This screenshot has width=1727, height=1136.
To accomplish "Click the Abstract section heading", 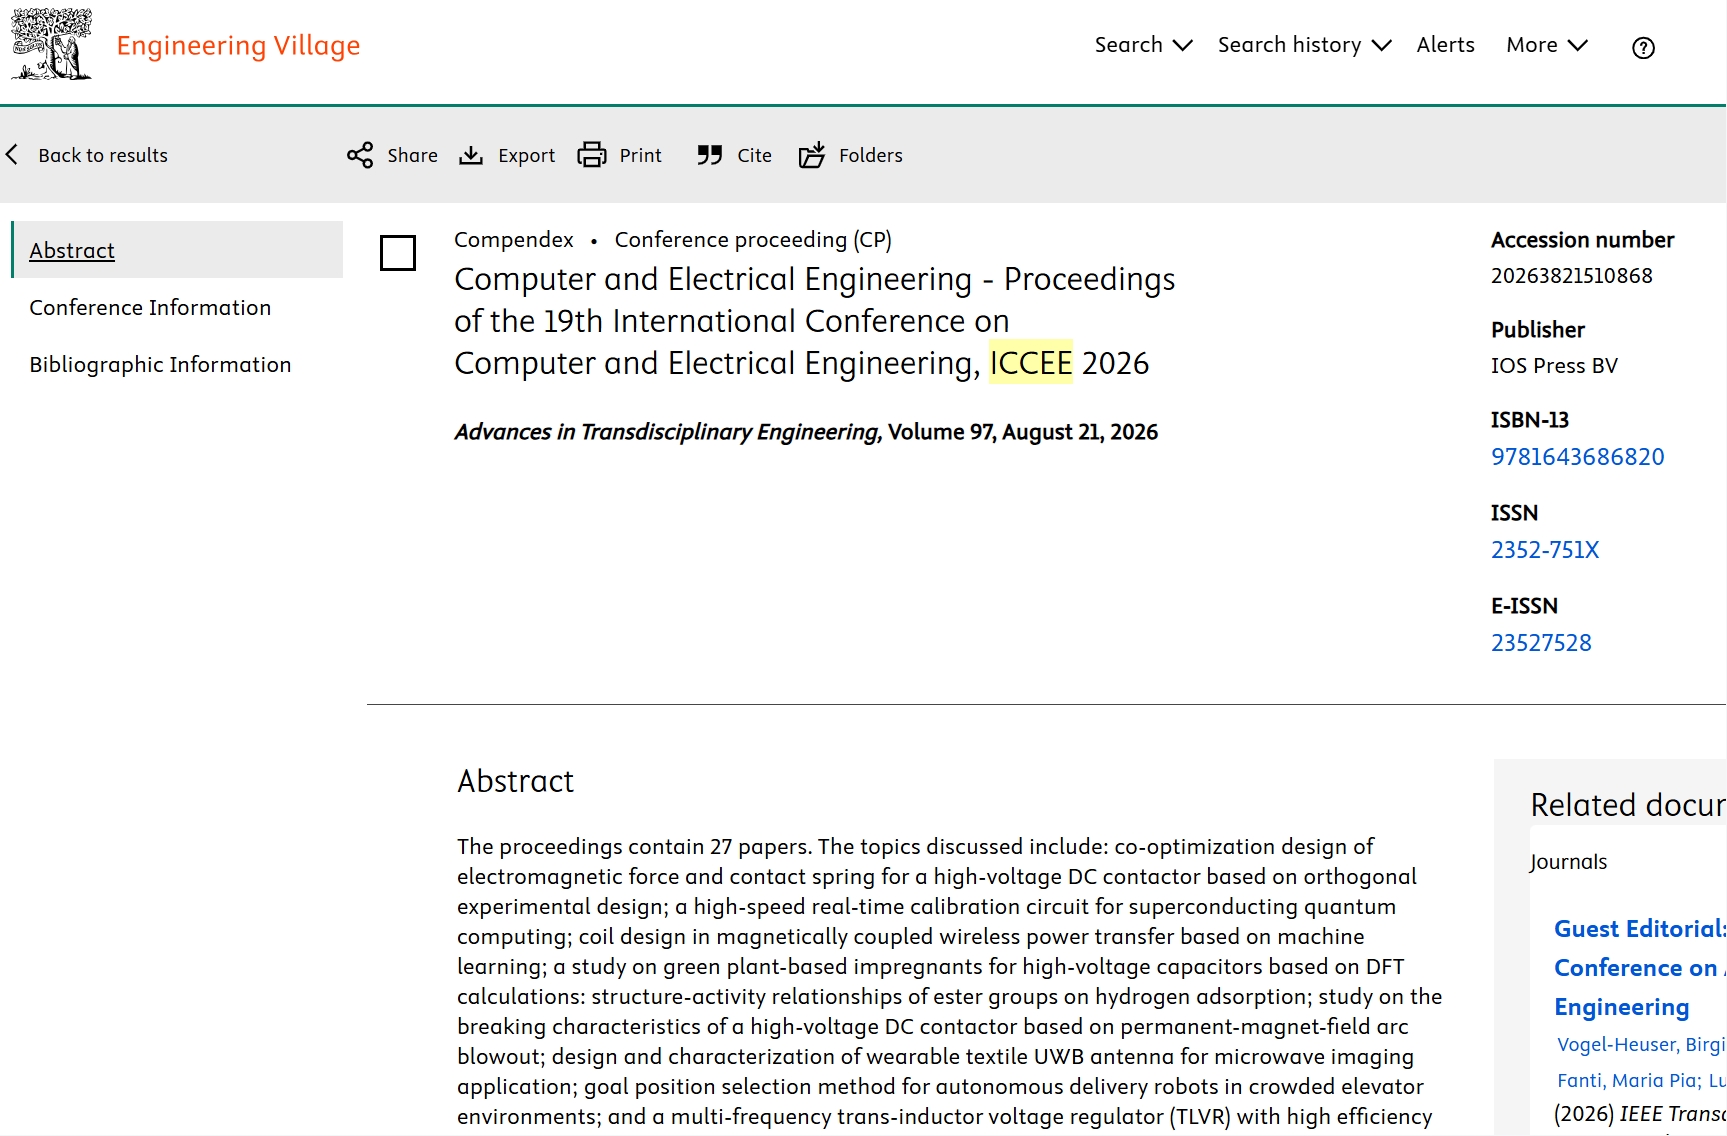I will tap(515, 781).
